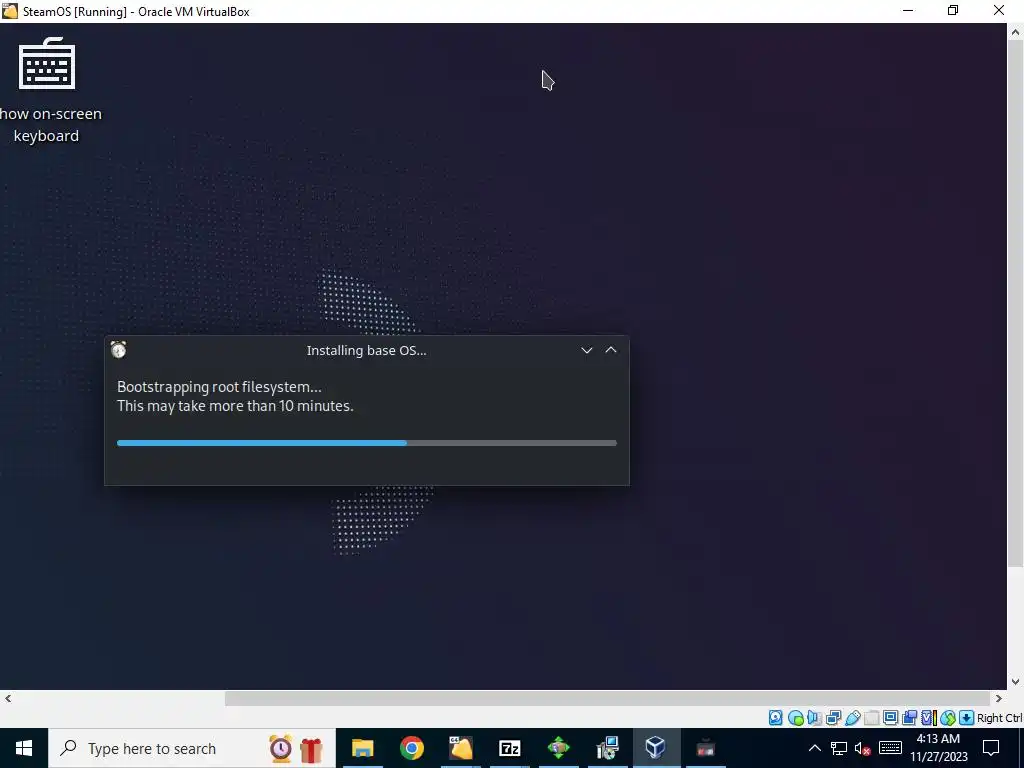
Task: Open the touch keyboard tray icon
Action: pos(890,748)
